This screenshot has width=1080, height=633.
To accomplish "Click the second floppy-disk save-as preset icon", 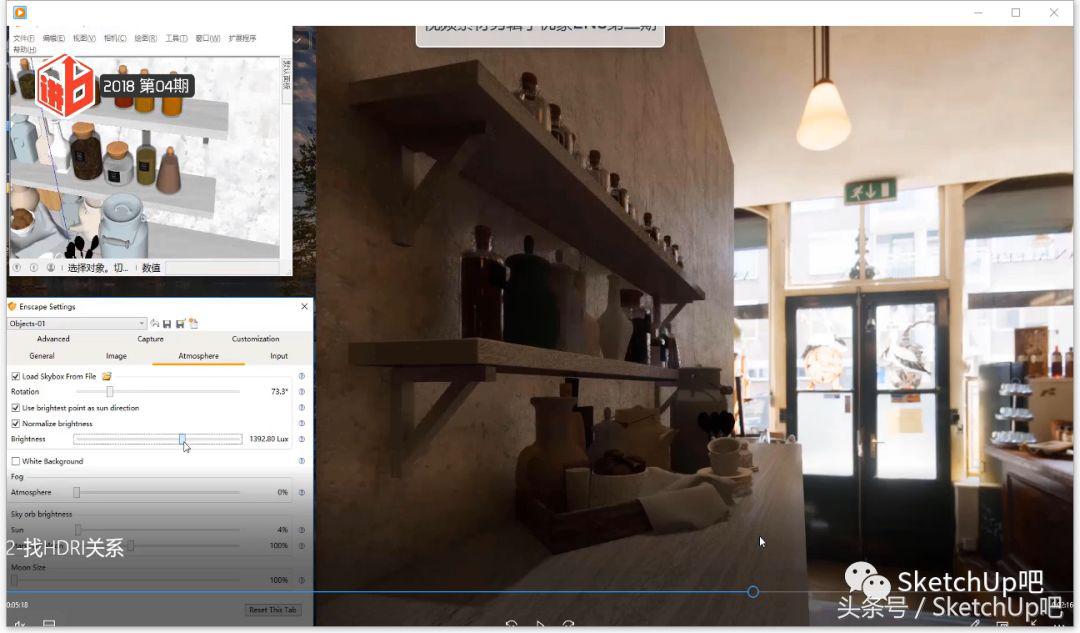I will coord(180,323).
